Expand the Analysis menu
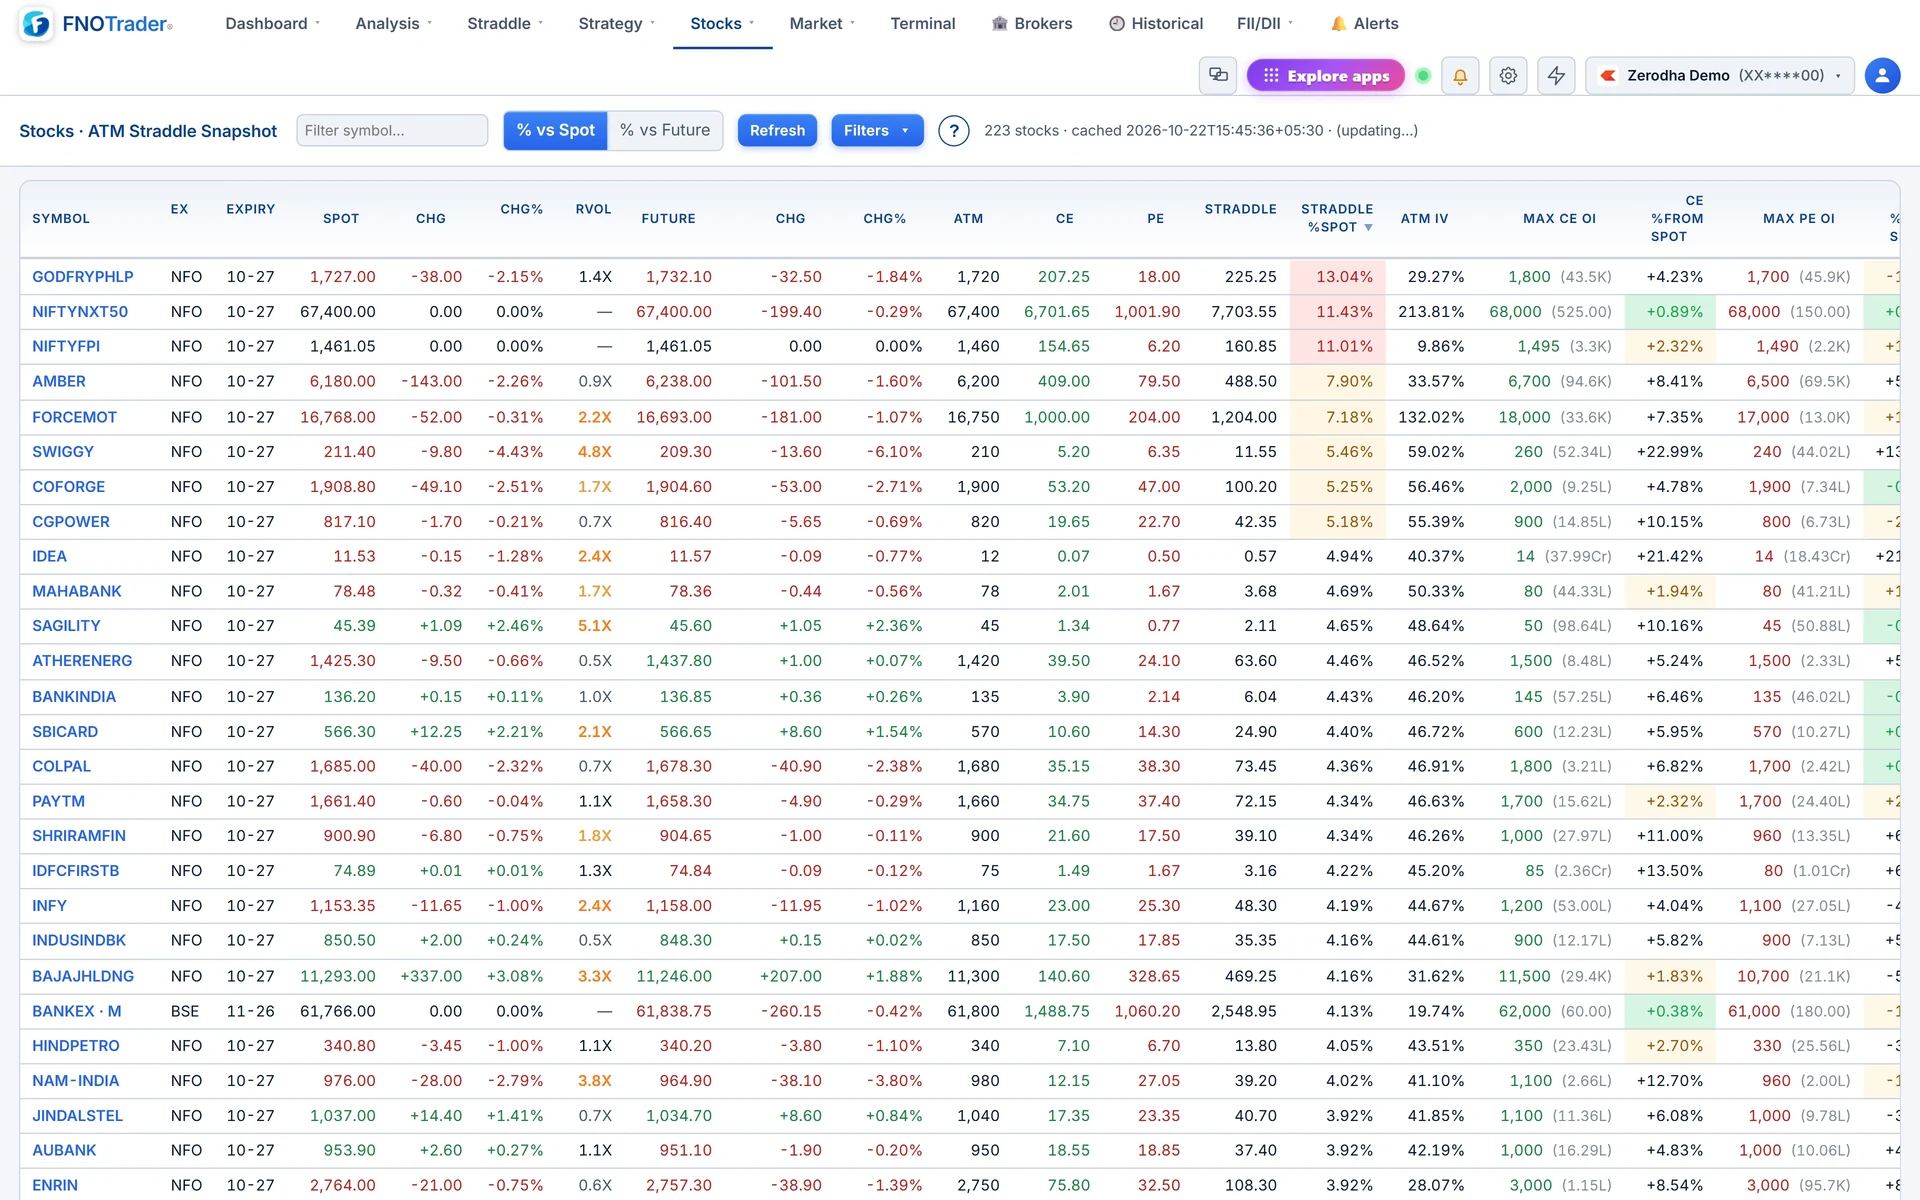The height and width of the screenshot is (1200, 1920). pos(394,23)
